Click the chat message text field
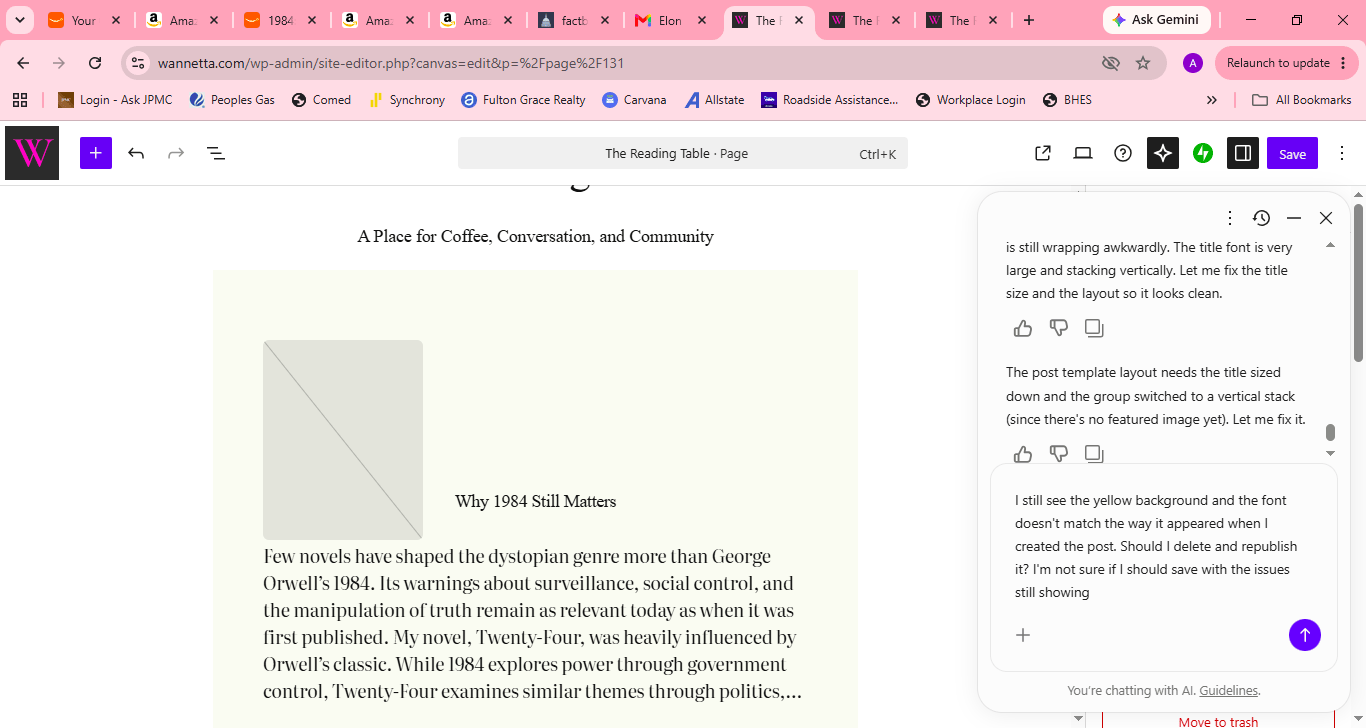The height and width of the screenshot is (728, 1366). pyautogui.click(x=1164, y=547)
